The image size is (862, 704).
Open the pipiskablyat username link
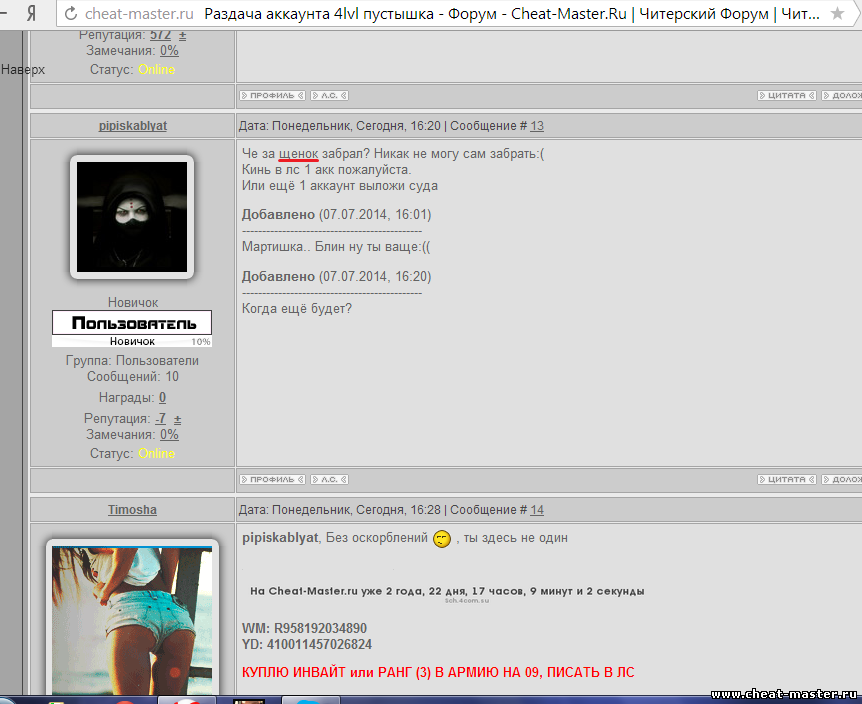coord(132,126)
